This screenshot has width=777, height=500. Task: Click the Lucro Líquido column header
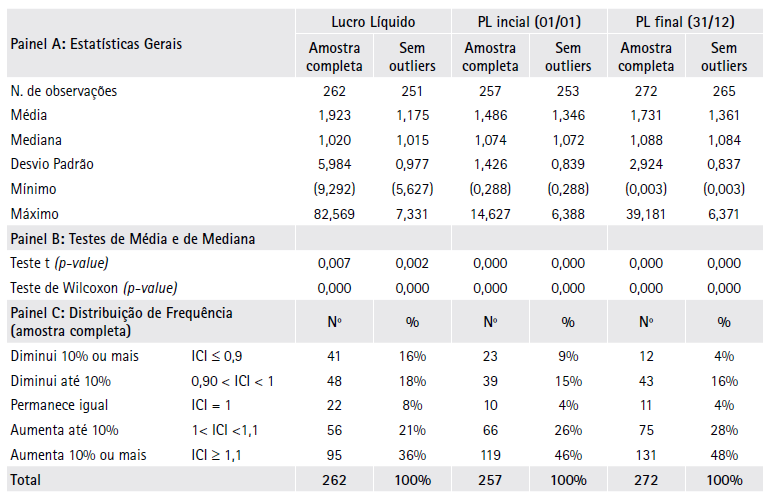pyautogui.click(x=373, y=21)
